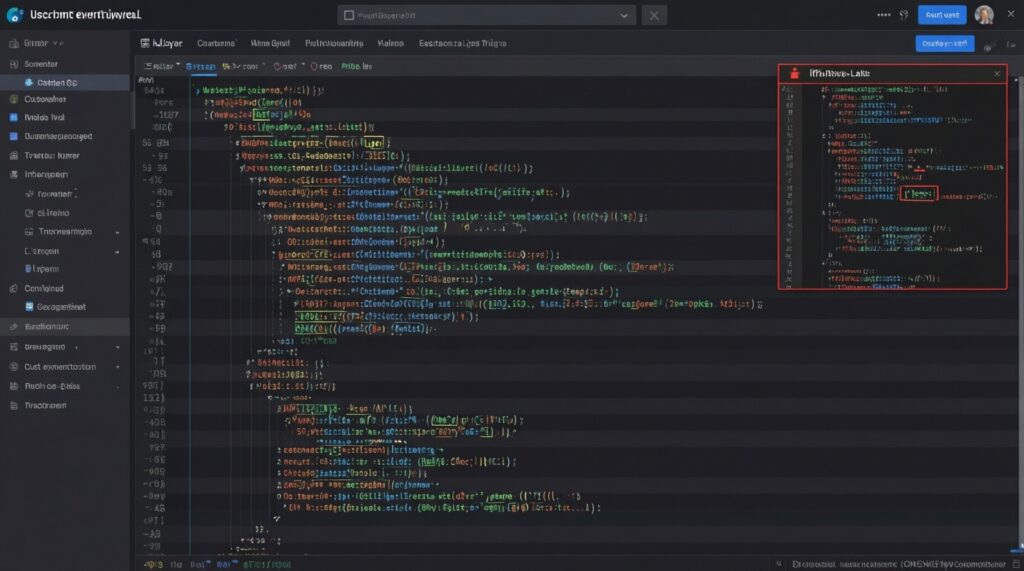
Task: Toggle the red circle option in the editor sub-toolbar
Action: click(x=315, y=66)
